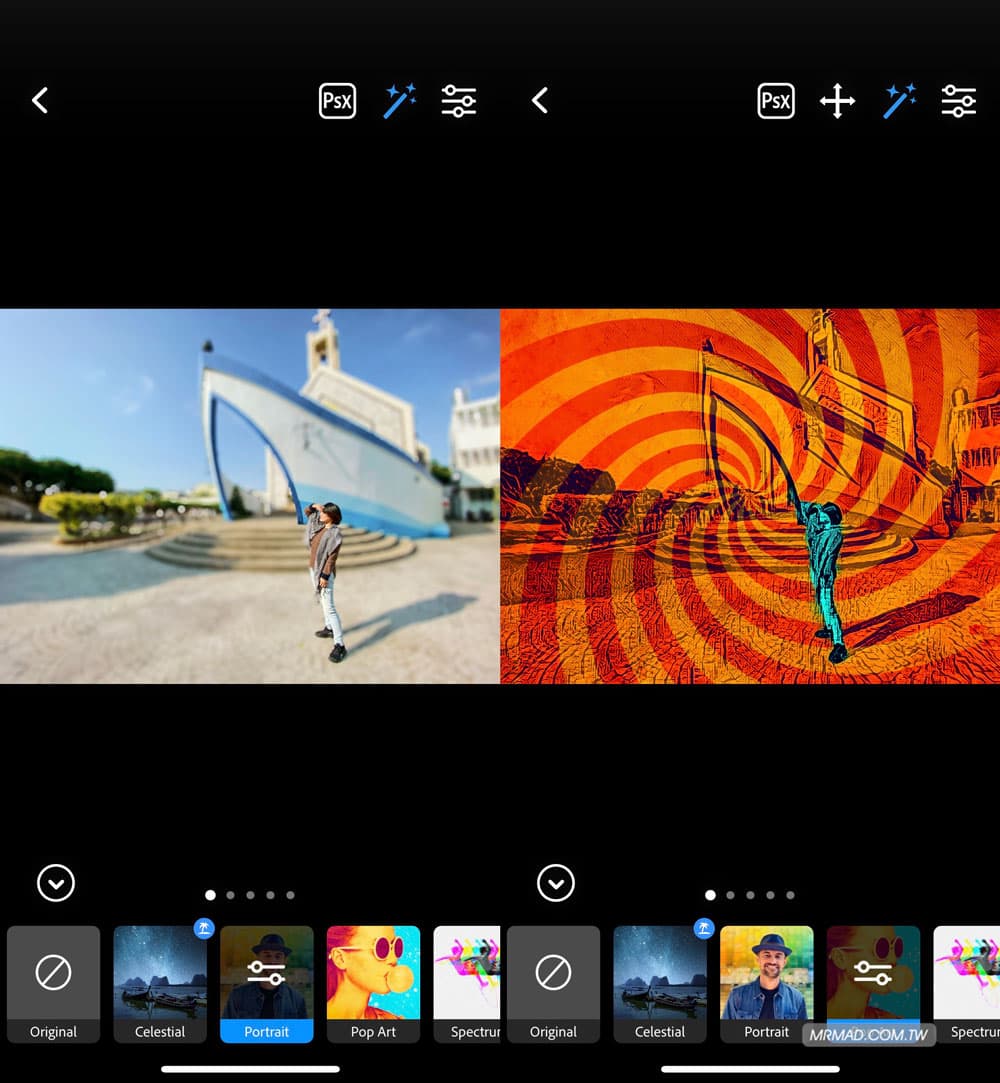The width and height of the screenshot is (1000, 1083).
Task: Choose Spectrum filter on left screen
Action: click(x=467, y=984)
